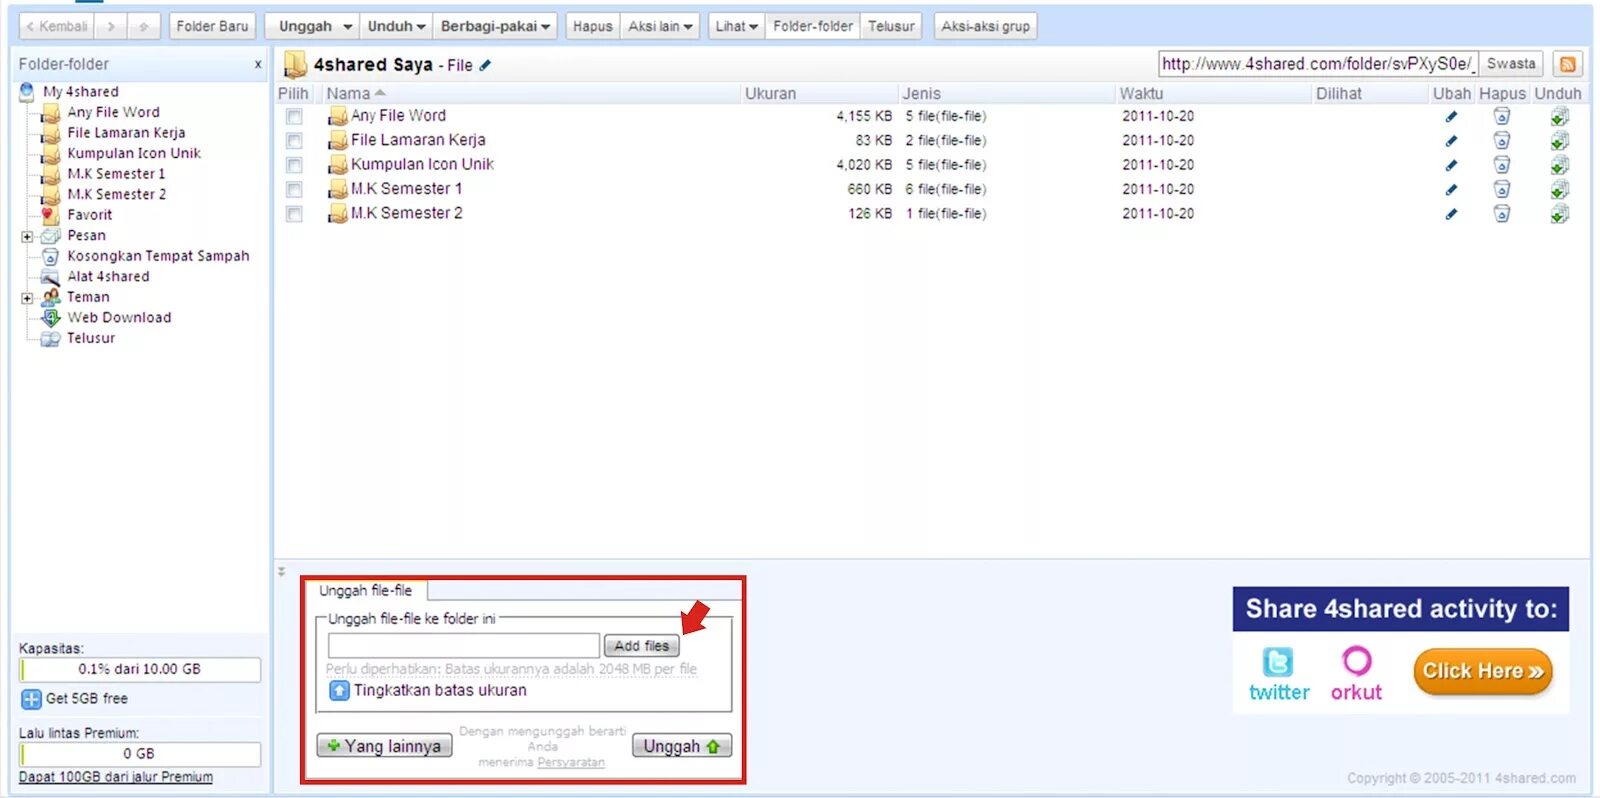Delete File Lamaran Kerja using its trash icon

1502,140
